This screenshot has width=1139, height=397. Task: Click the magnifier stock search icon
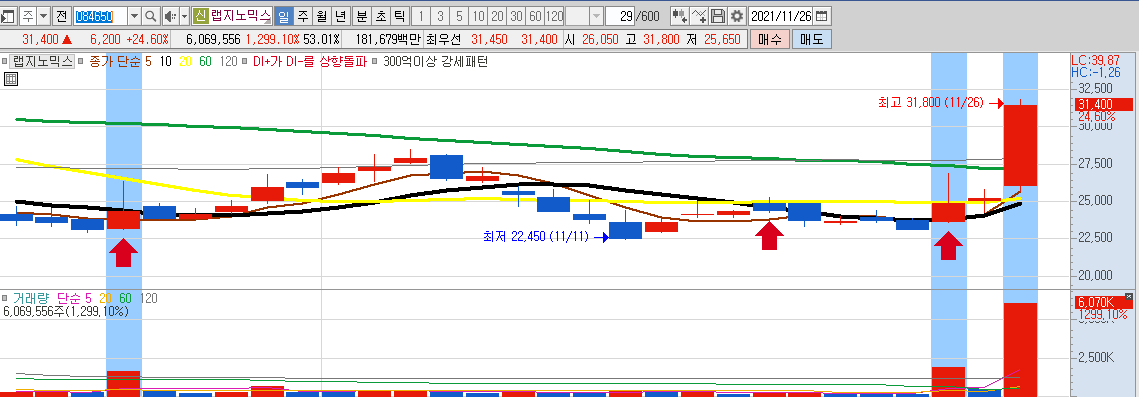[x=150, y=15]
